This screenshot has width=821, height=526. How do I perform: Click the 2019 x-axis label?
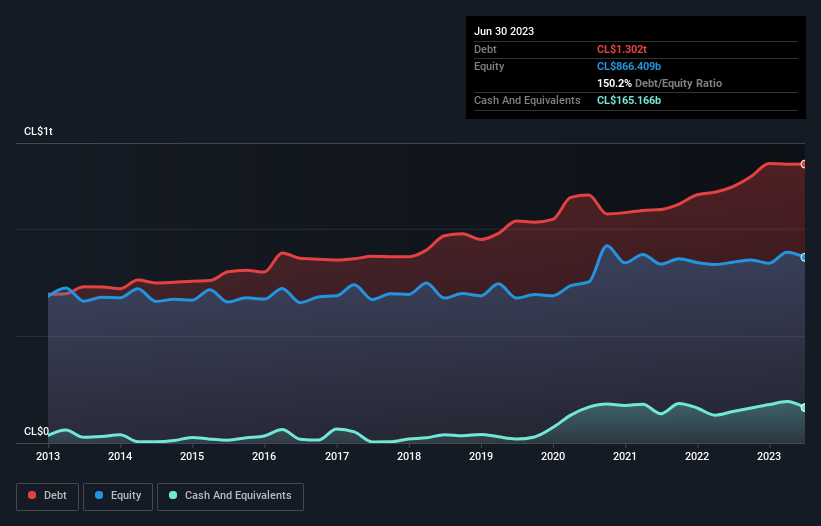click(x=481, y=456)
